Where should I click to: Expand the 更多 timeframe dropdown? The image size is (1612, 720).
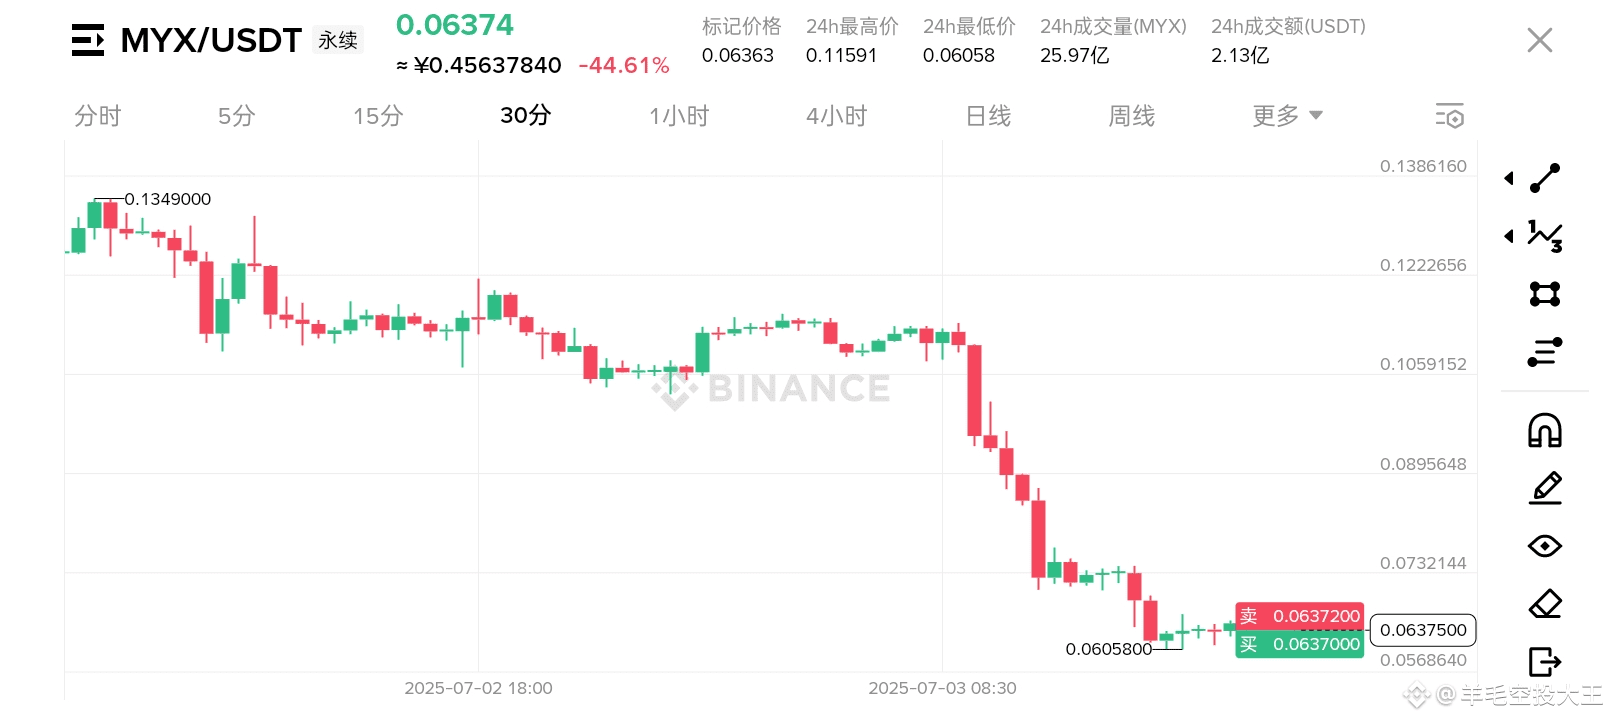coord(1287,116)
